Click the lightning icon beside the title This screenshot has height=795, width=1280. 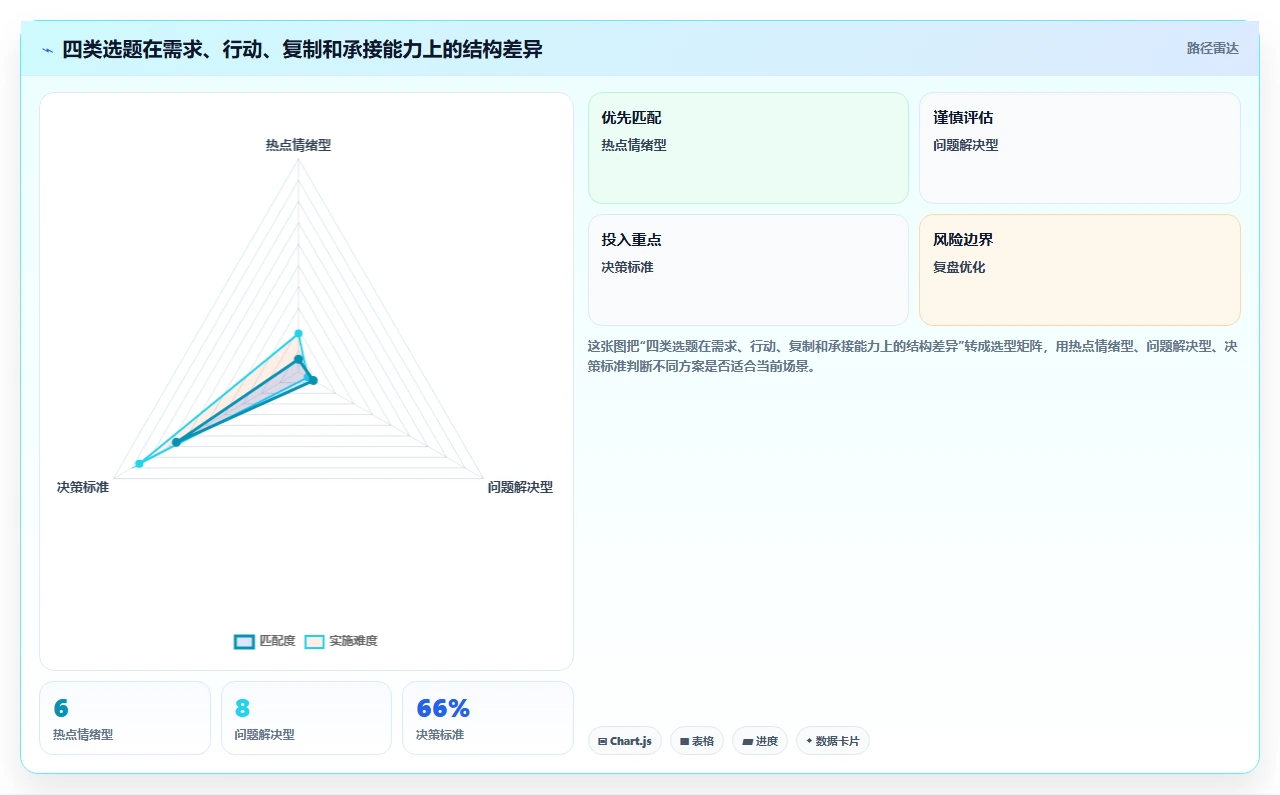pos(48,49)
